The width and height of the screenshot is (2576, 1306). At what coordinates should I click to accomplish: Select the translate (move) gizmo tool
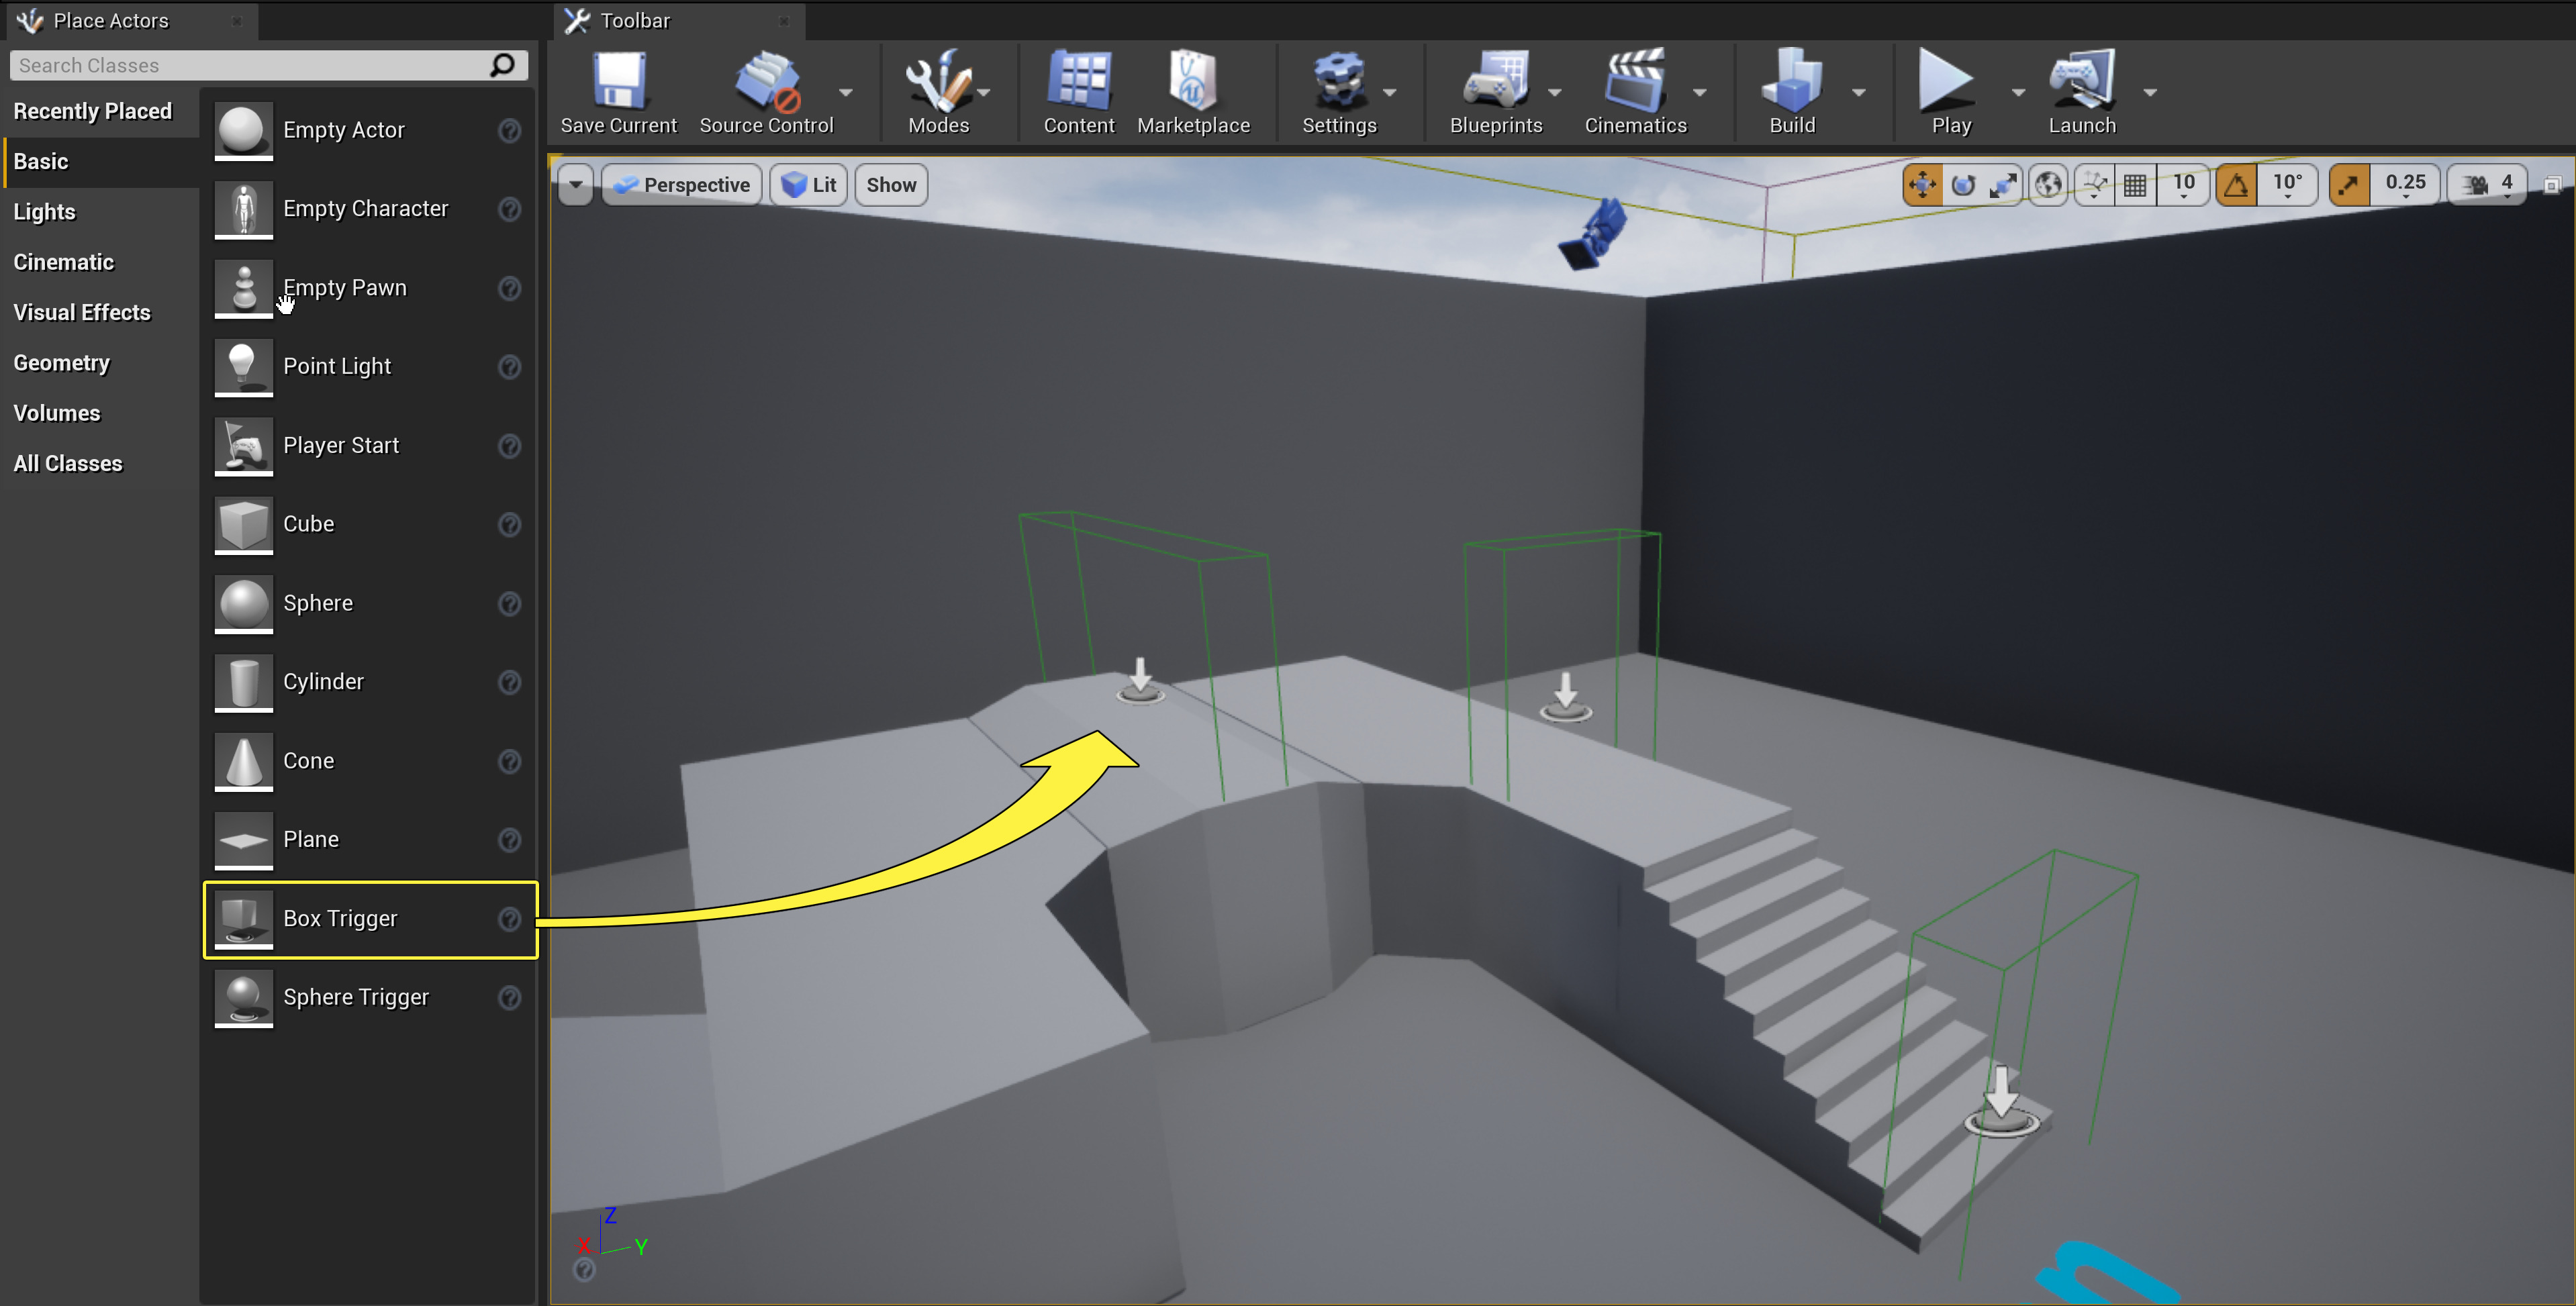(1921, 185)
